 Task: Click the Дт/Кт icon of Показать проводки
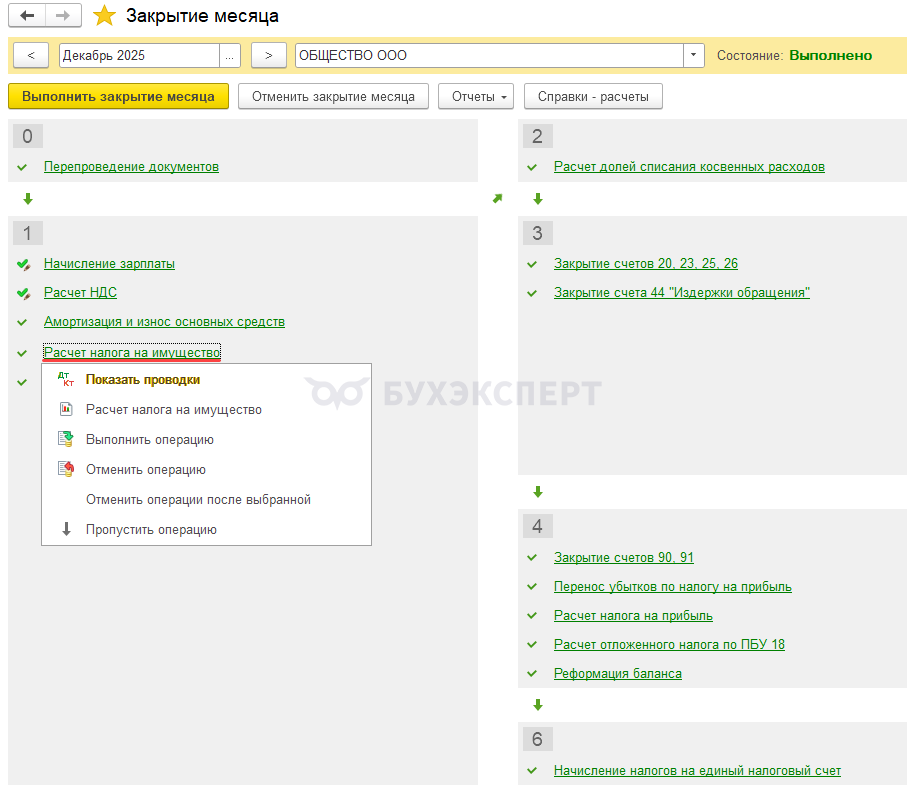pos(66,380)
